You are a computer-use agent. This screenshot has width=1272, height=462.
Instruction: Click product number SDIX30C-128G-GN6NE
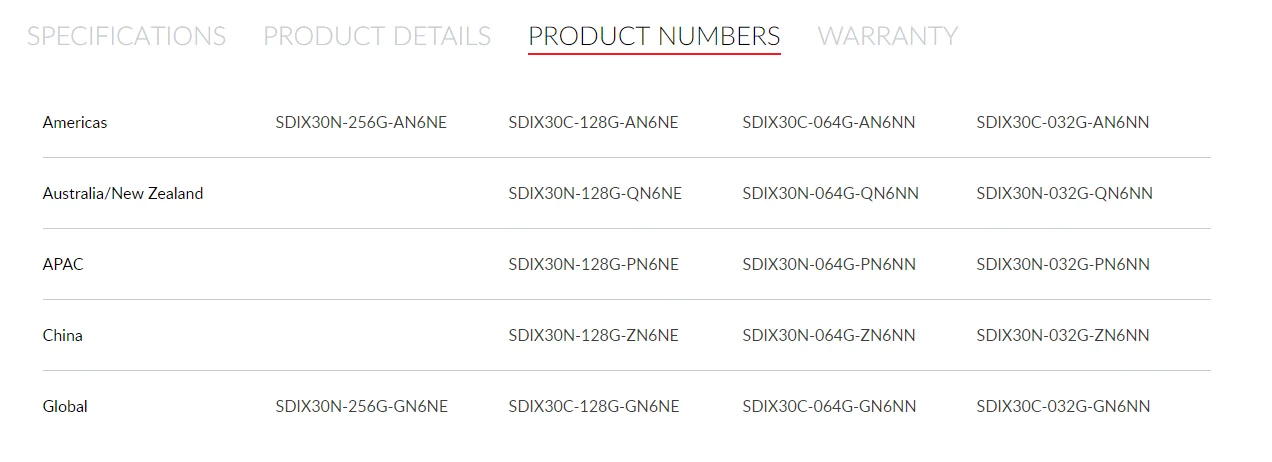[x=593, y=406]
